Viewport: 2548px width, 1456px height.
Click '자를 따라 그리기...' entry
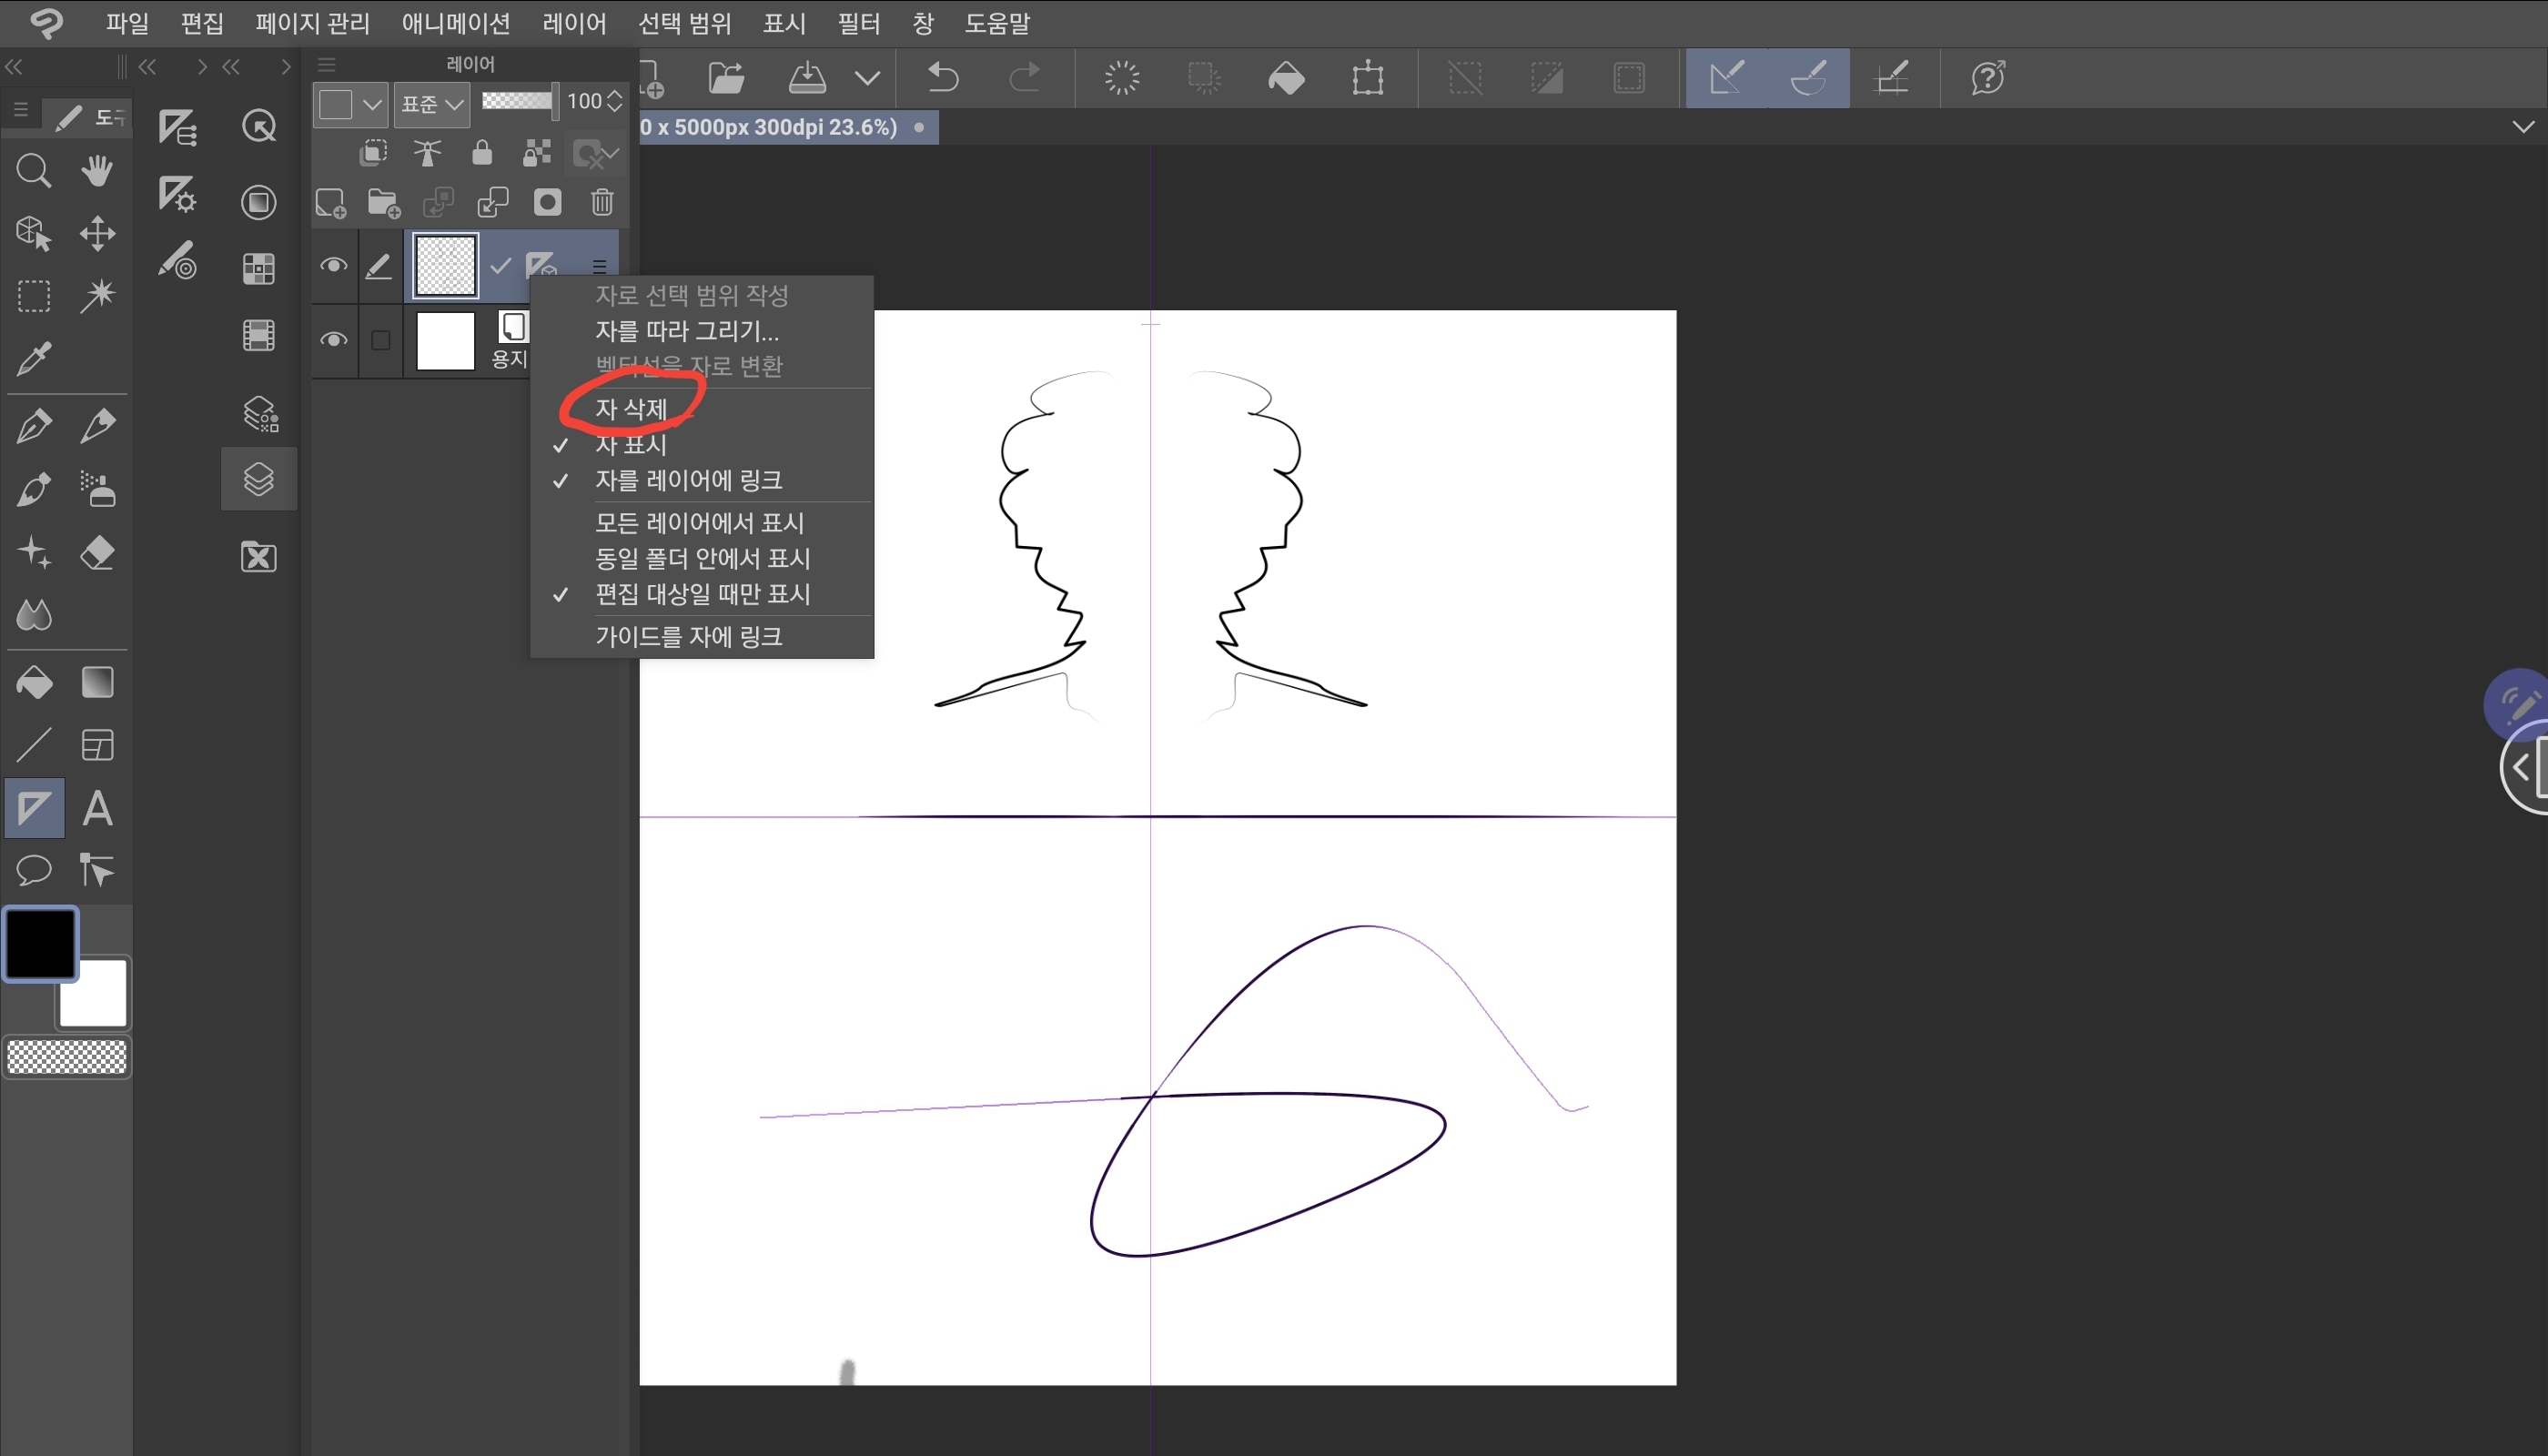(686, 331)
